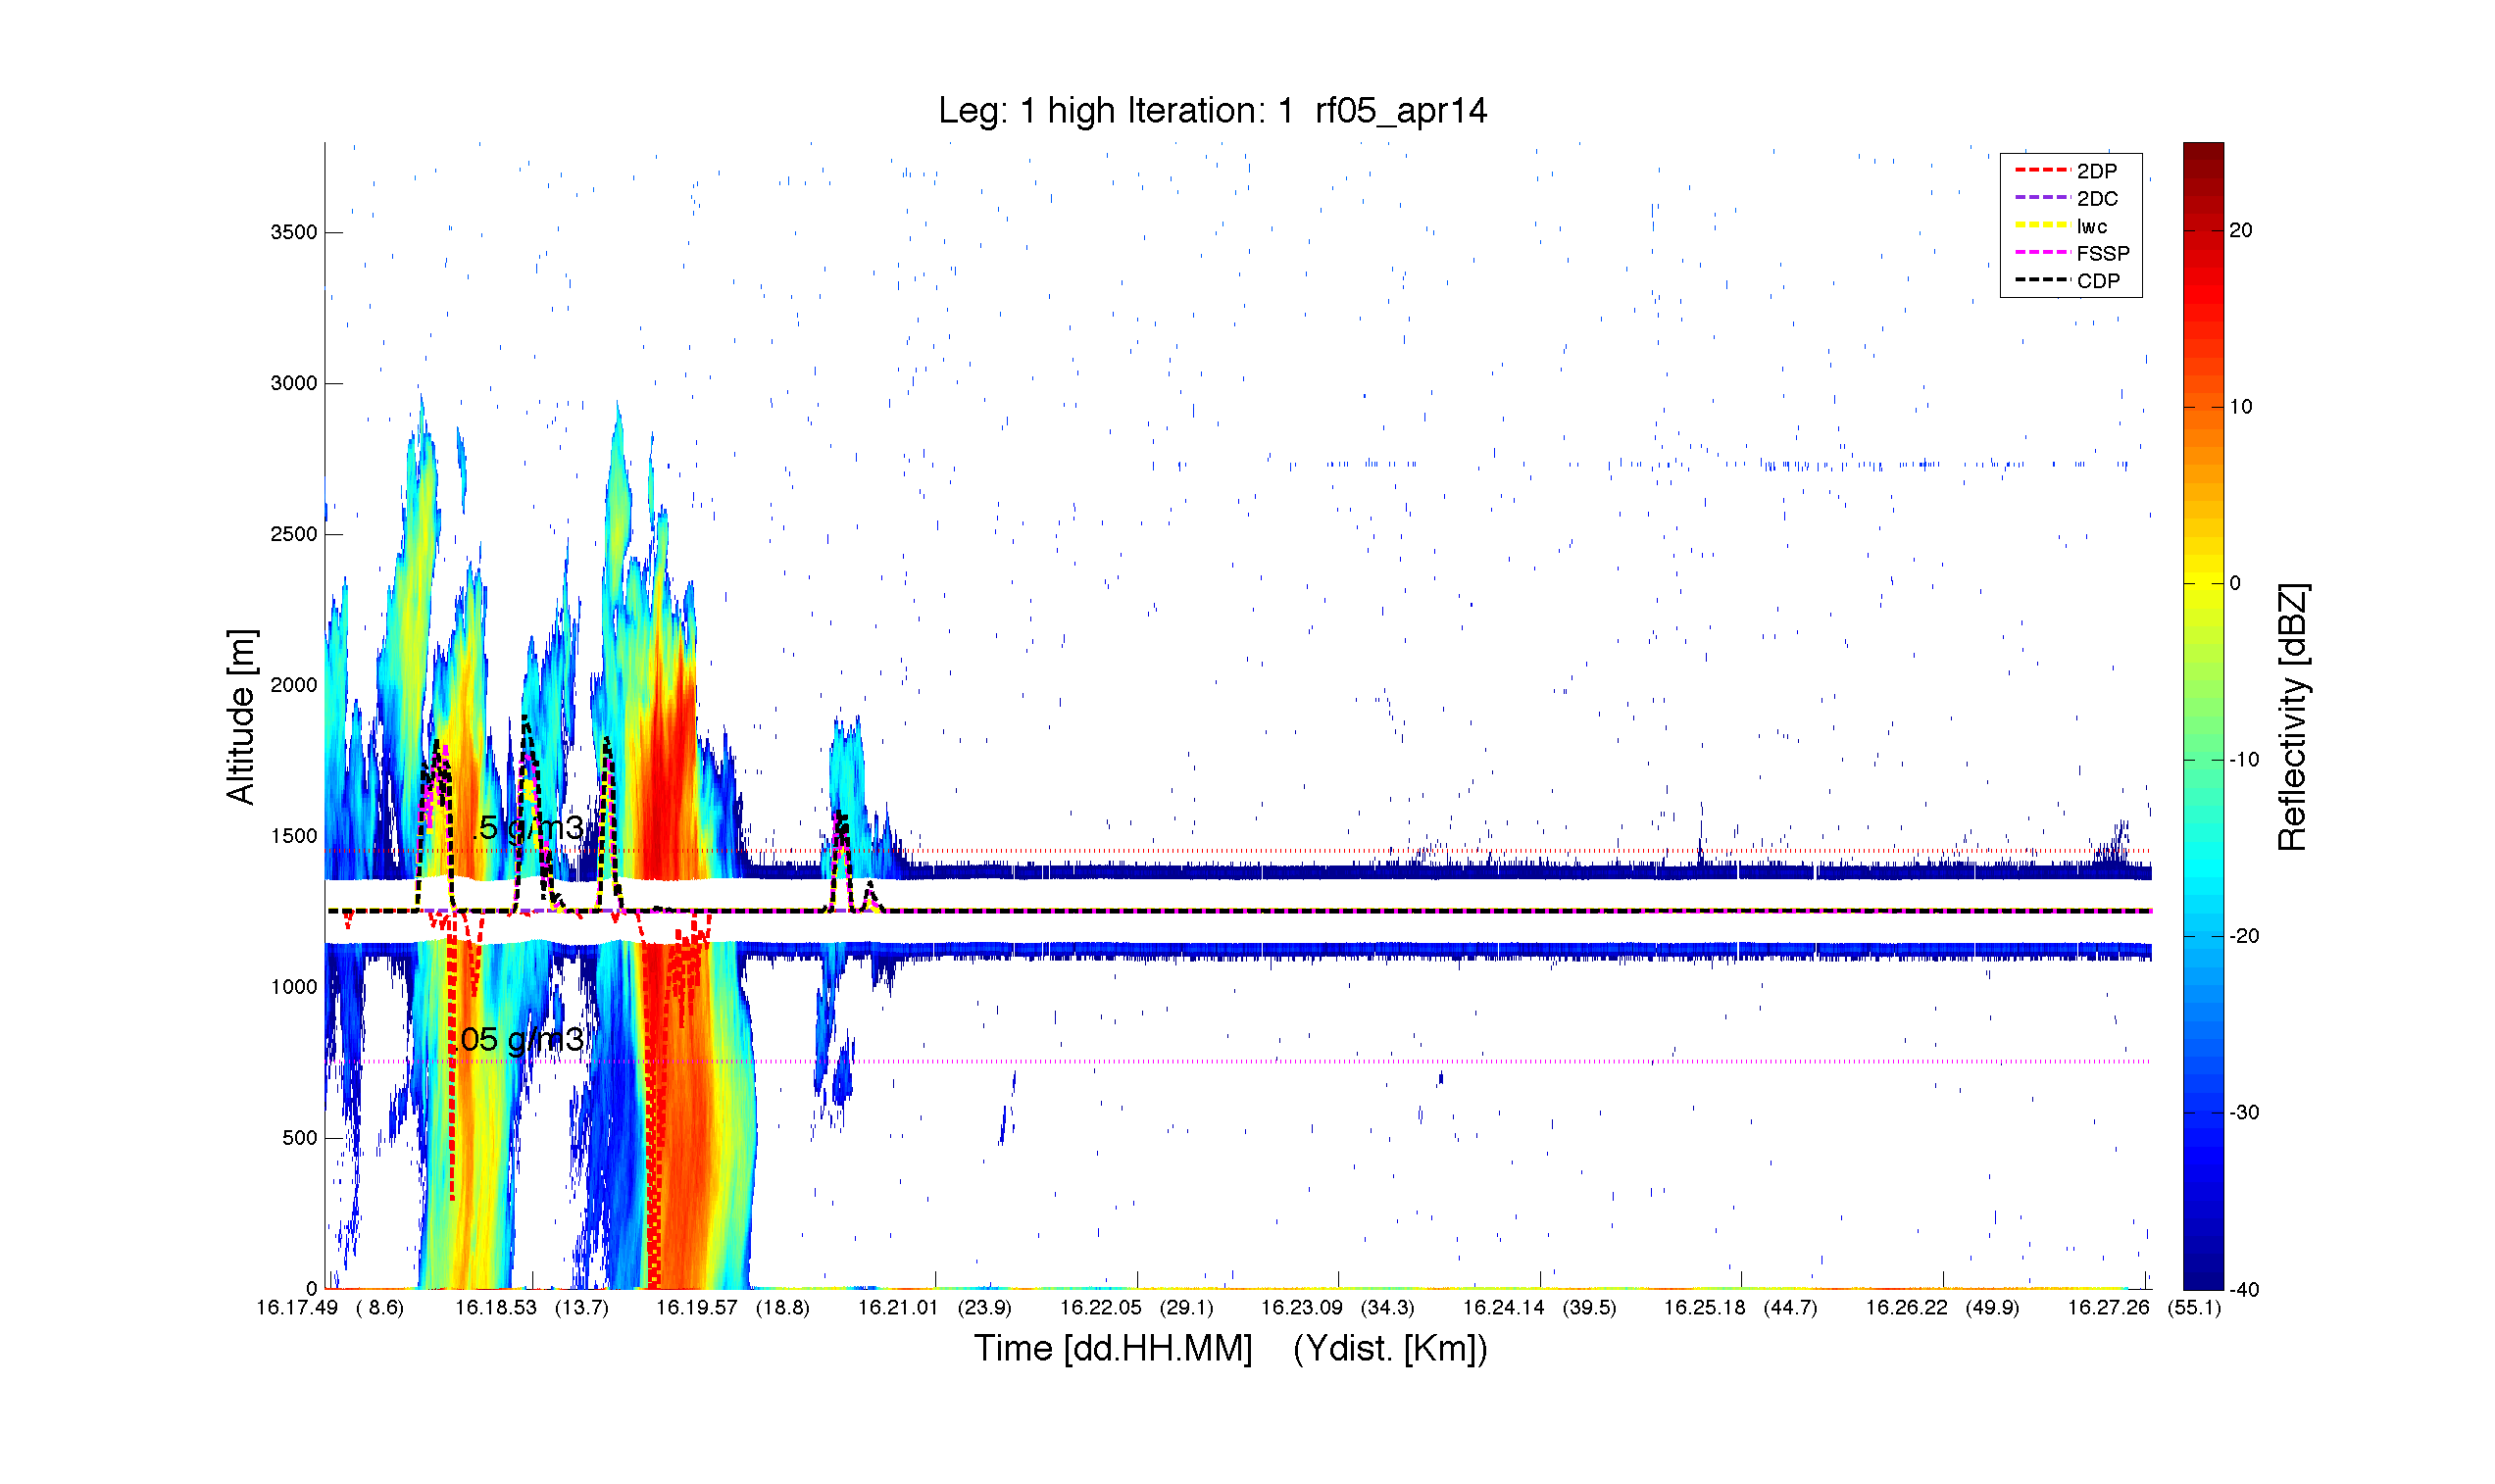Click the 'Time [dd.HH.MM] (Ydist. [Km])' axis label
Image resolution: width=2495 pixels, height=1484 pixels.
(1230, 1348)
